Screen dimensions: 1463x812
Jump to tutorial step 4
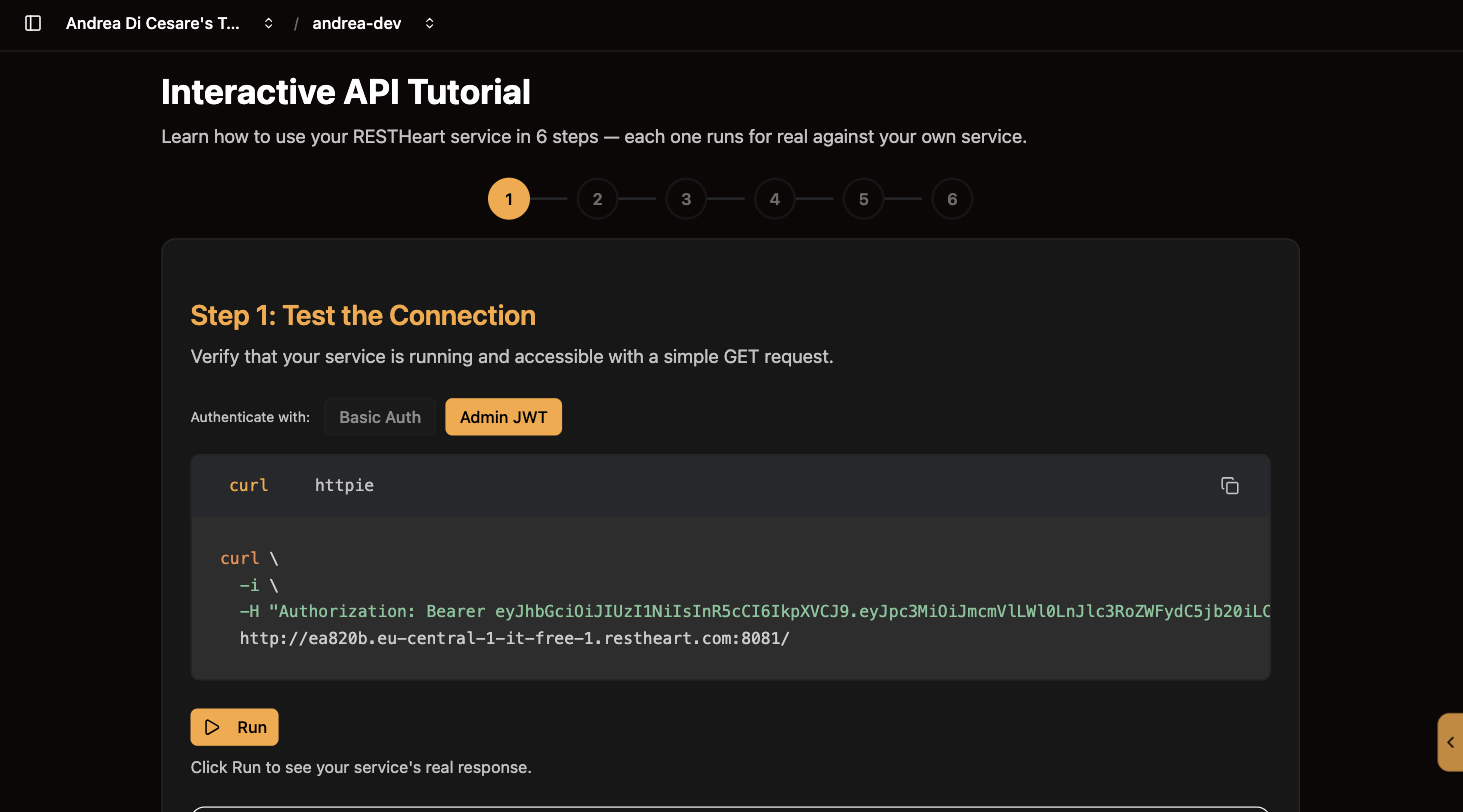pos(775,199)
